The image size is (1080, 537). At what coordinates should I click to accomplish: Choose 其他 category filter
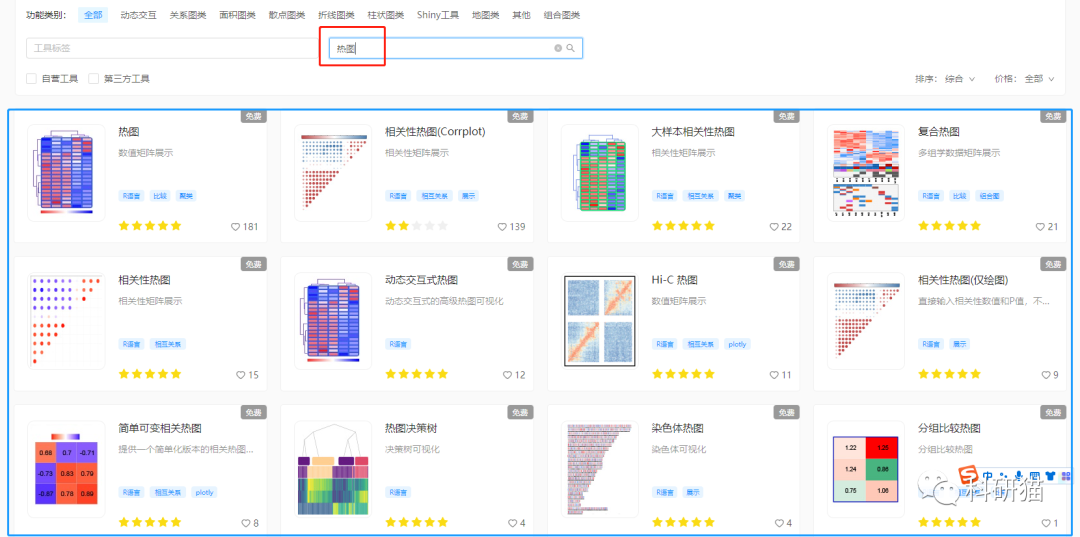coord(521,14)
